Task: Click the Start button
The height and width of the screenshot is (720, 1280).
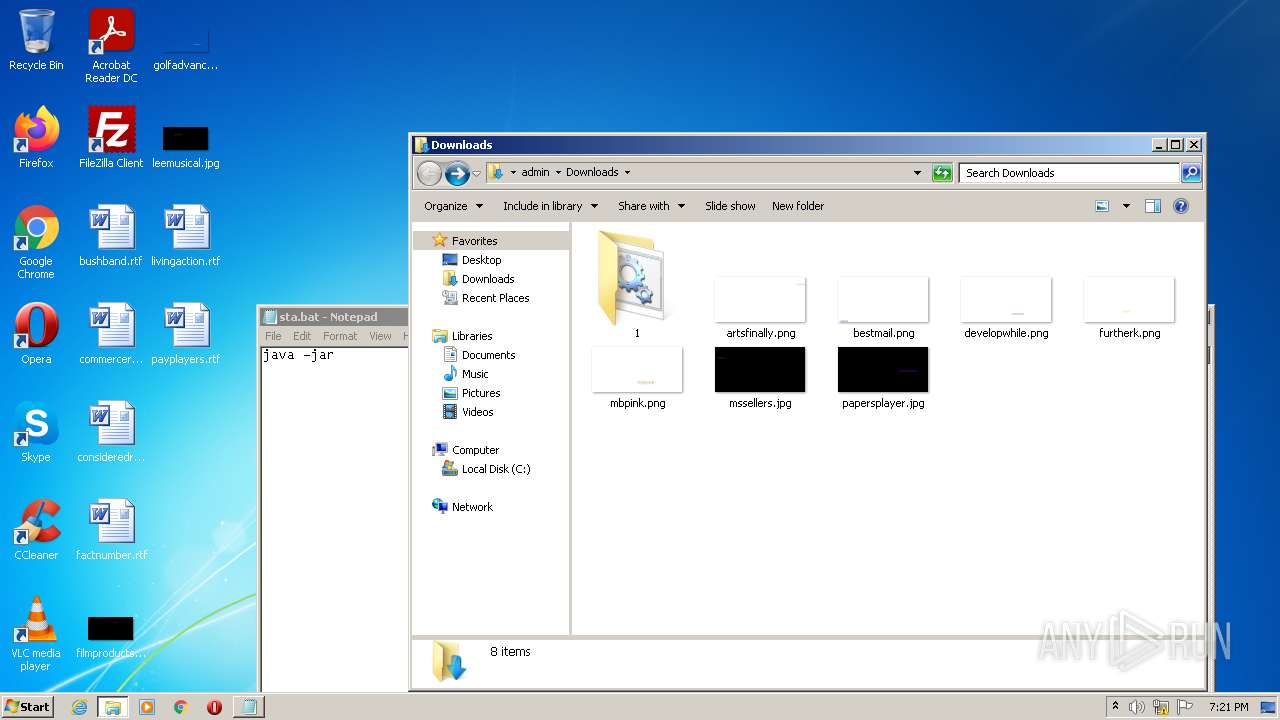Action: pyautogui.click(x=27, y=707)
